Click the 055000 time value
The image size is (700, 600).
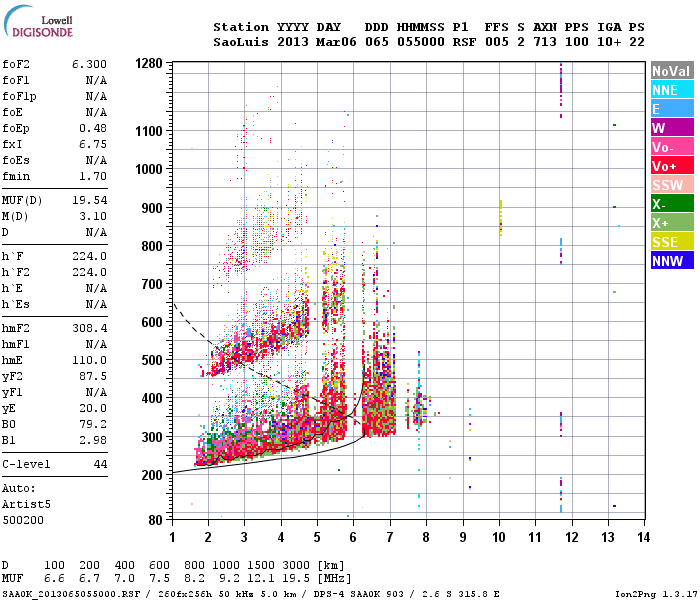pyautogui.click(x=421, y=42)
